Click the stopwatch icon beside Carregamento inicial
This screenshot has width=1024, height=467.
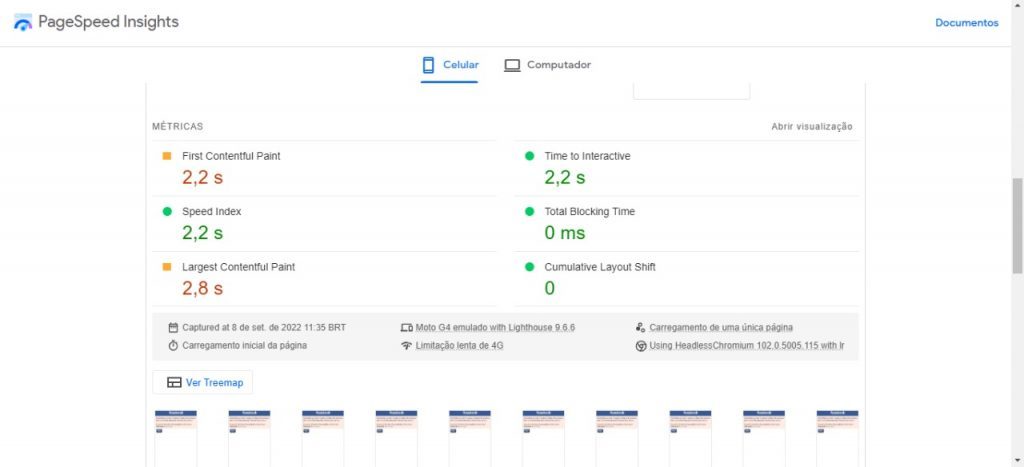(173, 345)
